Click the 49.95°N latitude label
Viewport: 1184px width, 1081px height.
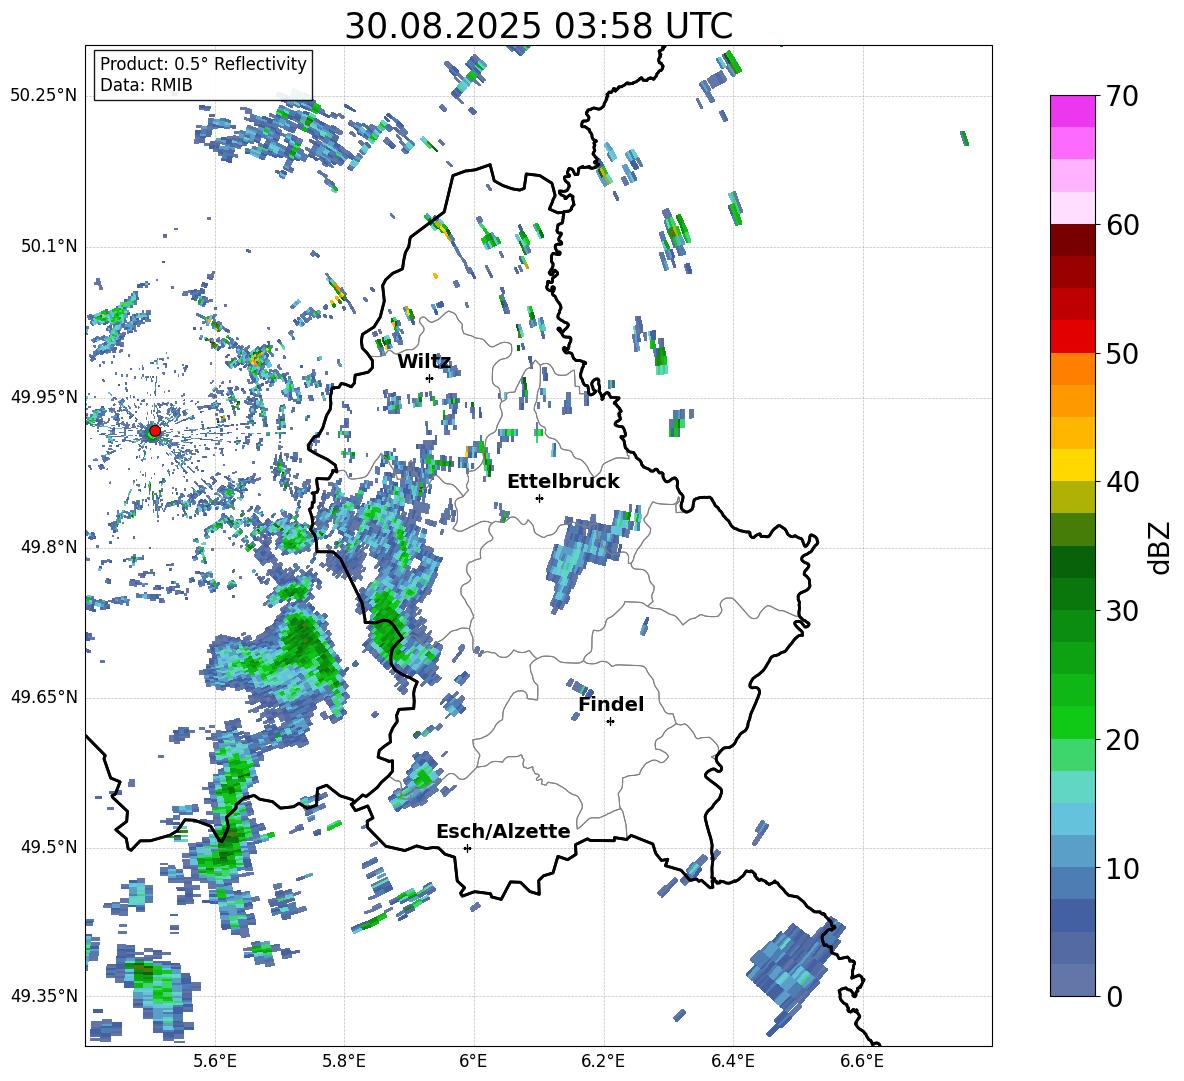tap(44, 397)
